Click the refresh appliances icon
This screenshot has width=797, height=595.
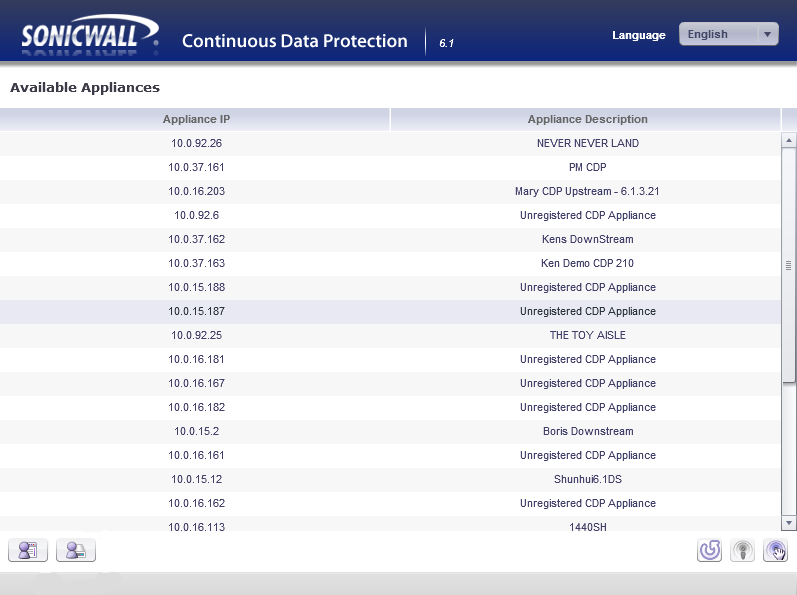point(709,550)
